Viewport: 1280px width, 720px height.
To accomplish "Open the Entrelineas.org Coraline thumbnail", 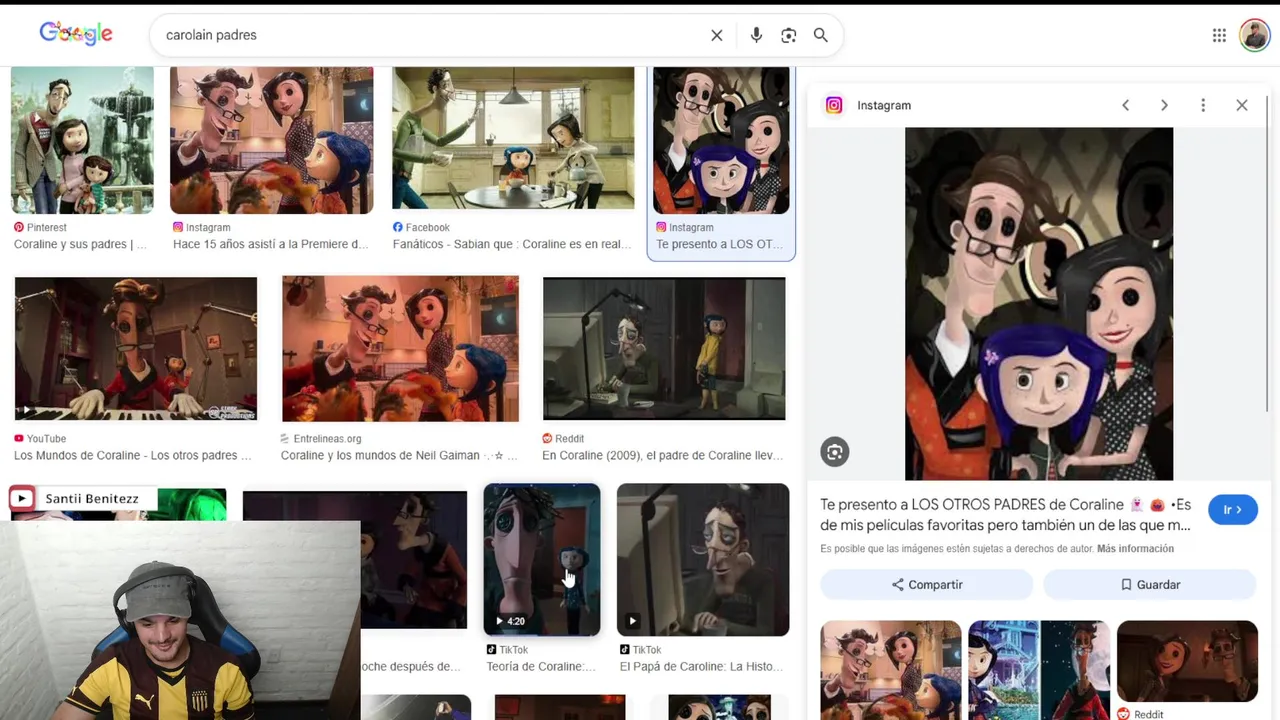I will click(400, 349).
